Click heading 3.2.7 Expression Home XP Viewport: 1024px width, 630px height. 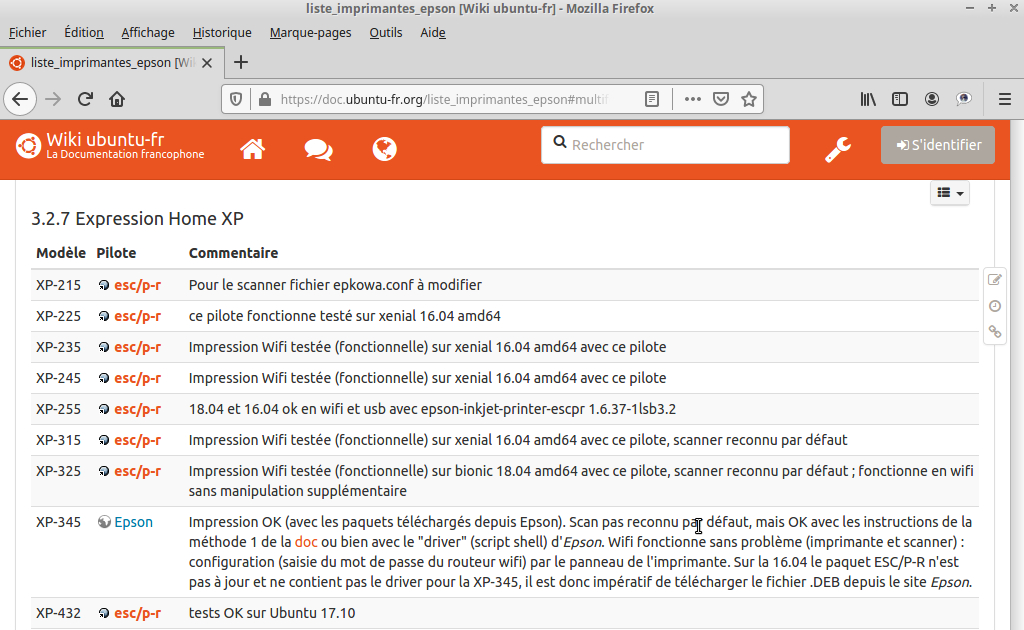(x=137, y=219)
